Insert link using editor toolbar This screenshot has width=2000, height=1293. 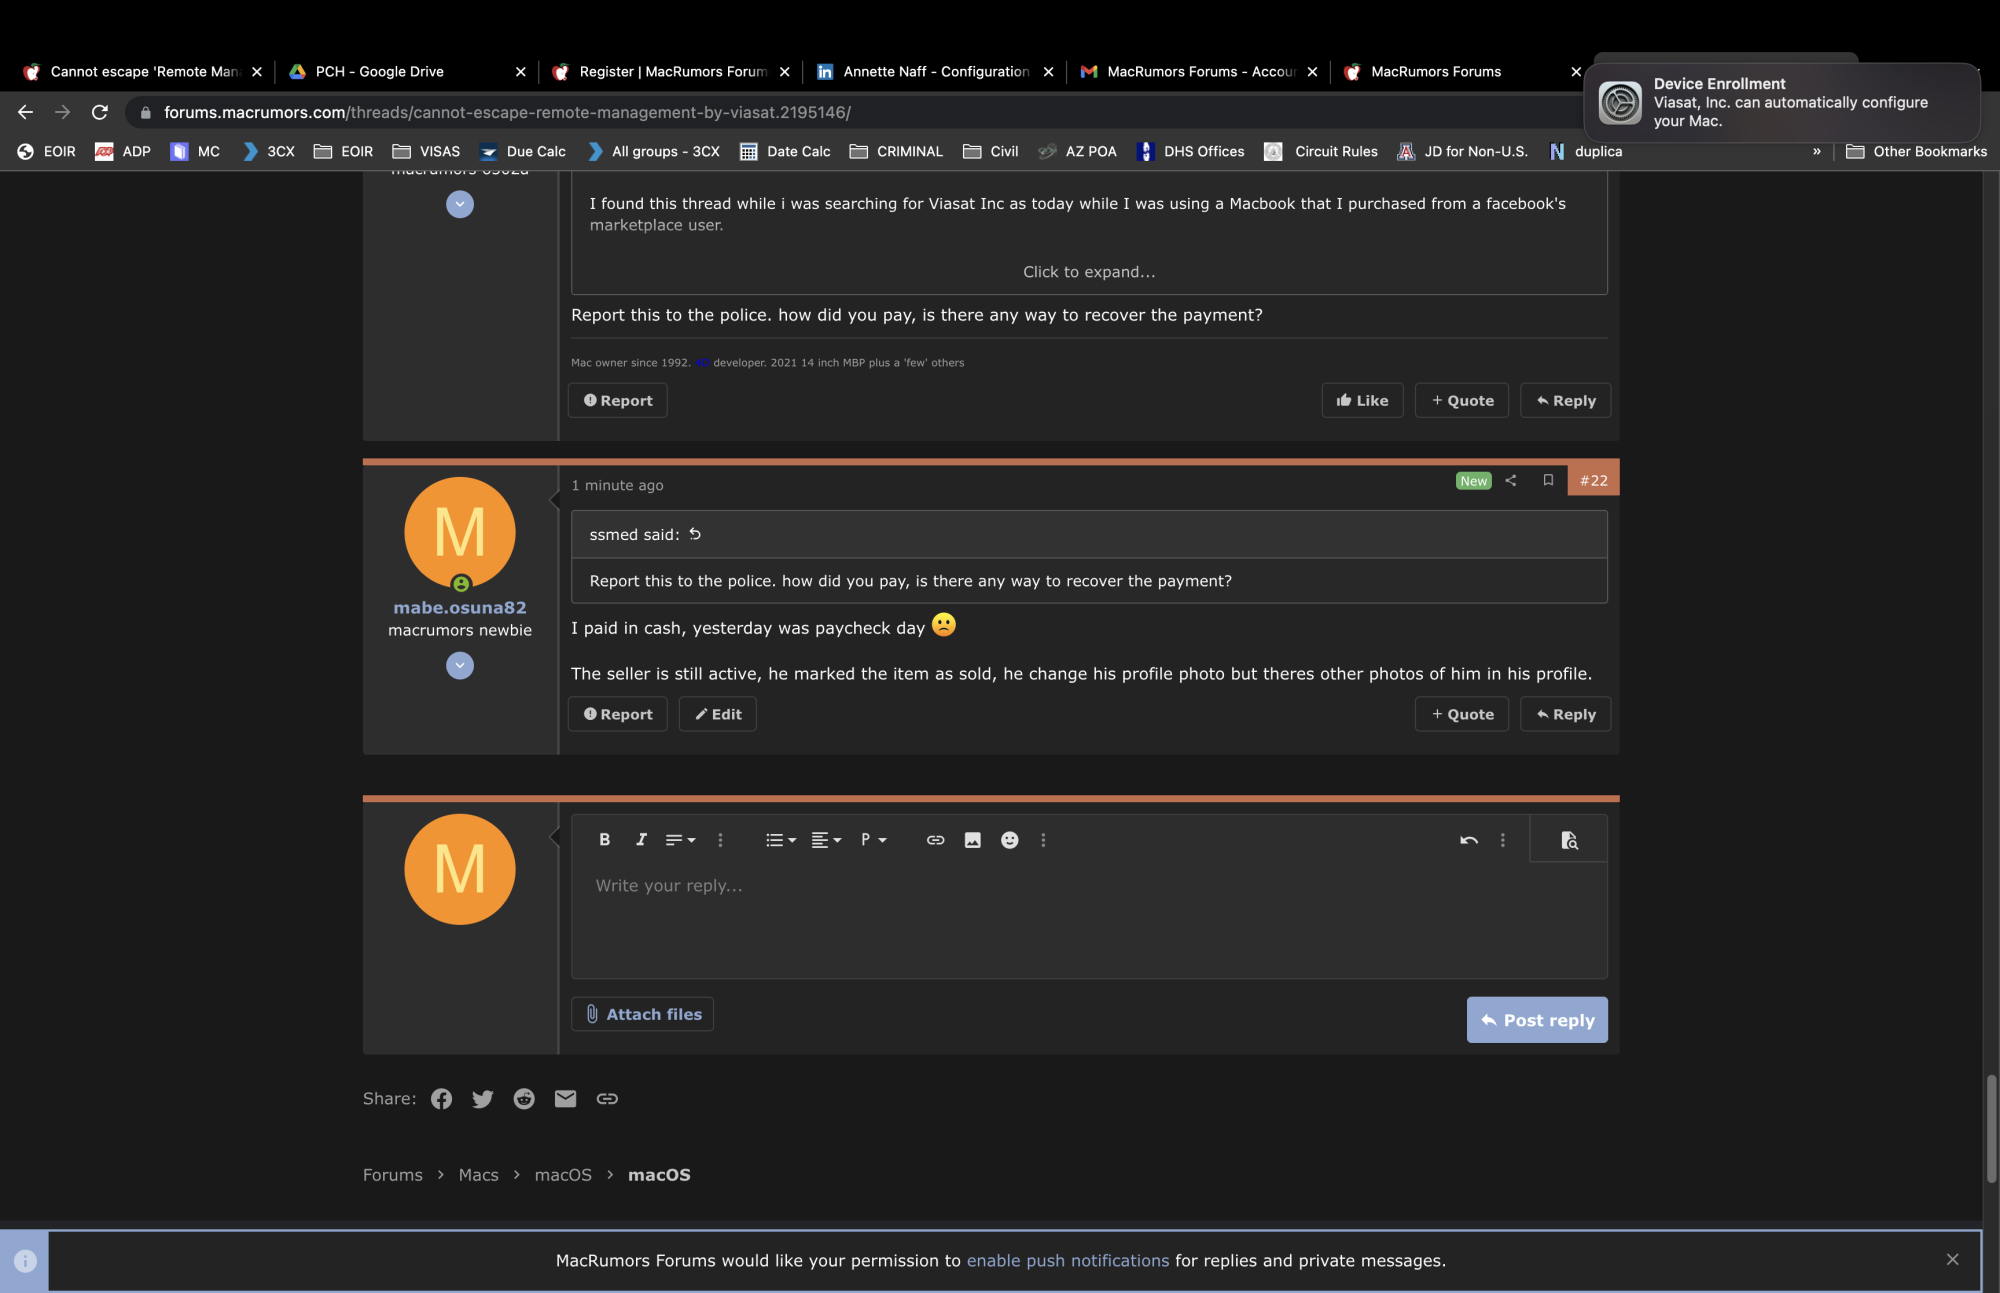(x=935, y=840)
